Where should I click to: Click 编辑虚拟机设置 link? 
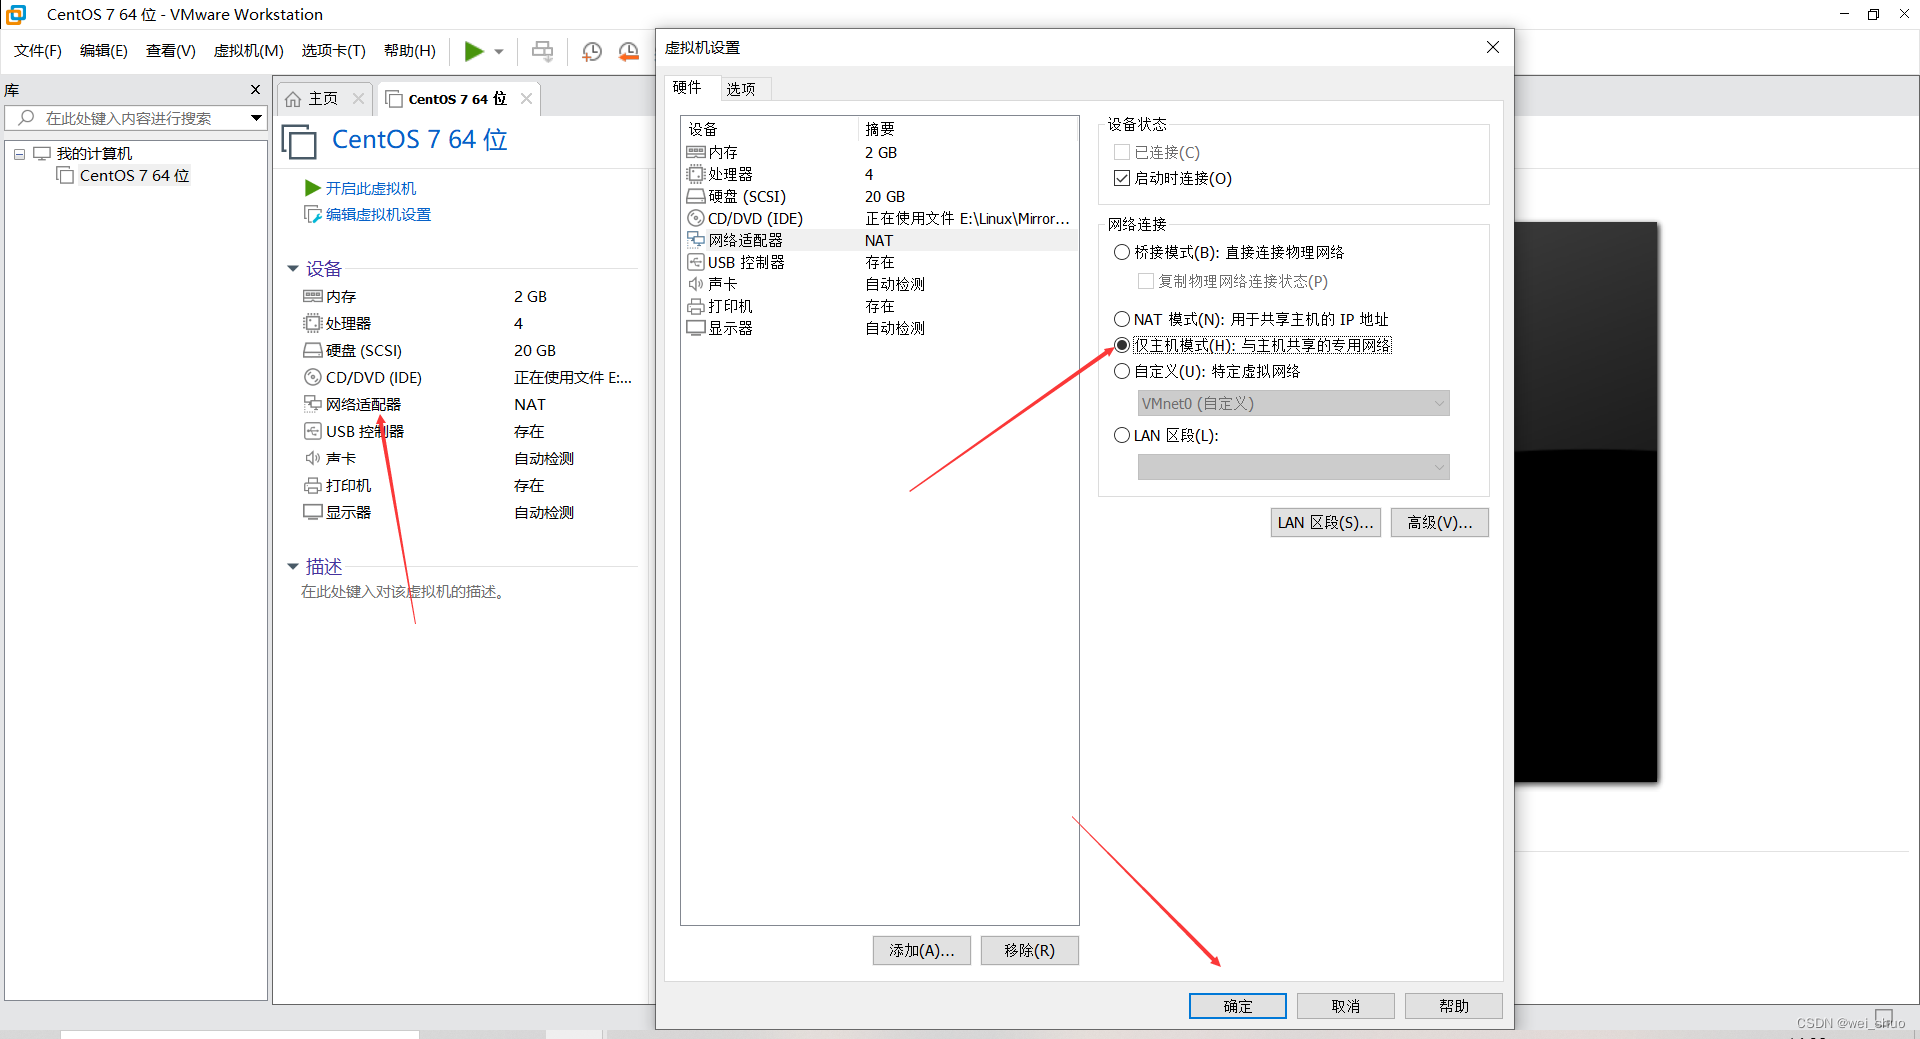378,215
